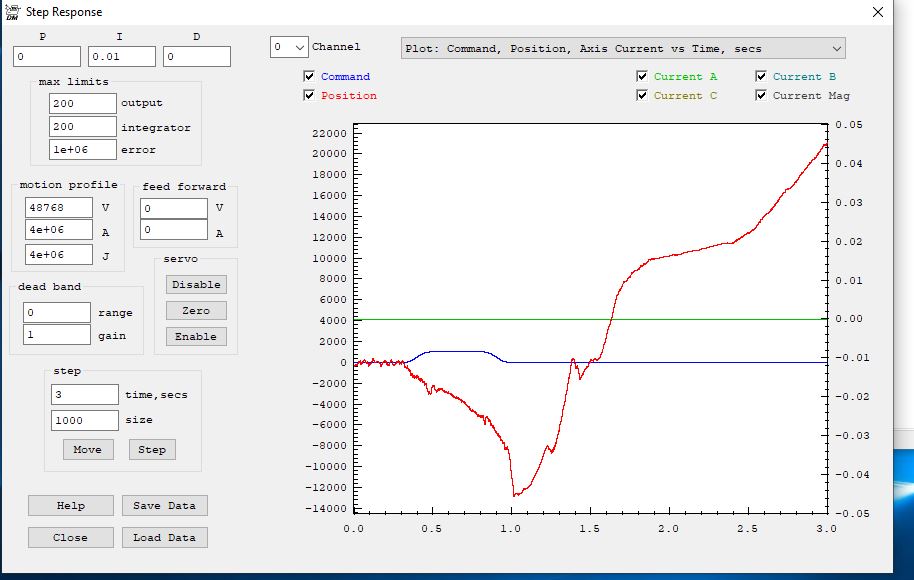Disable the Current B plot checkbox
This screenshot has width=914, height=580.
(762, 77)
